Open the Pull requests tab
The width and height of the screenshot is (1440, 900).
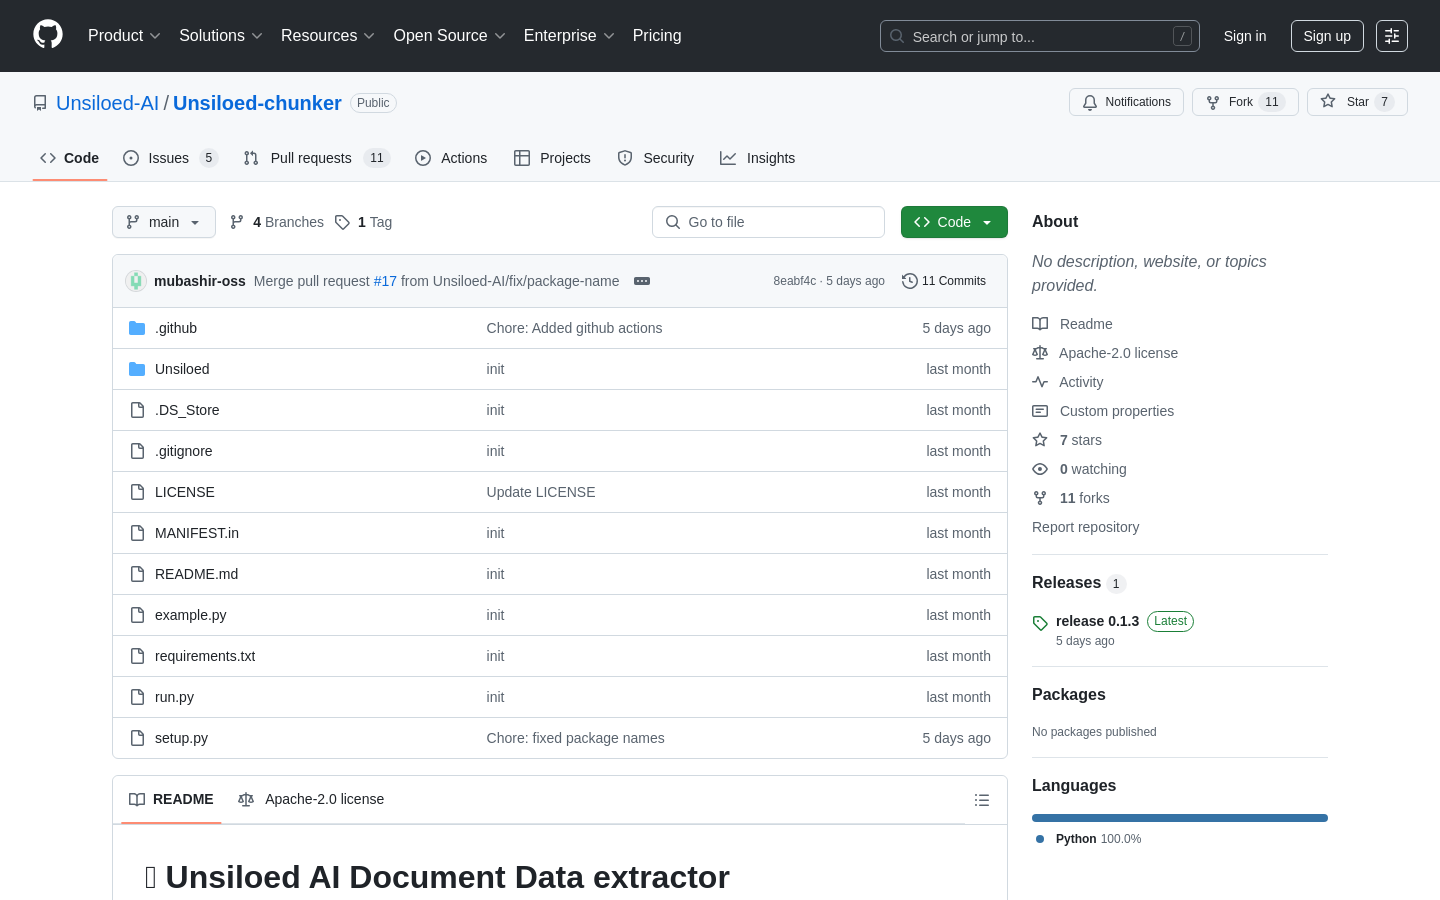point(316,158)
